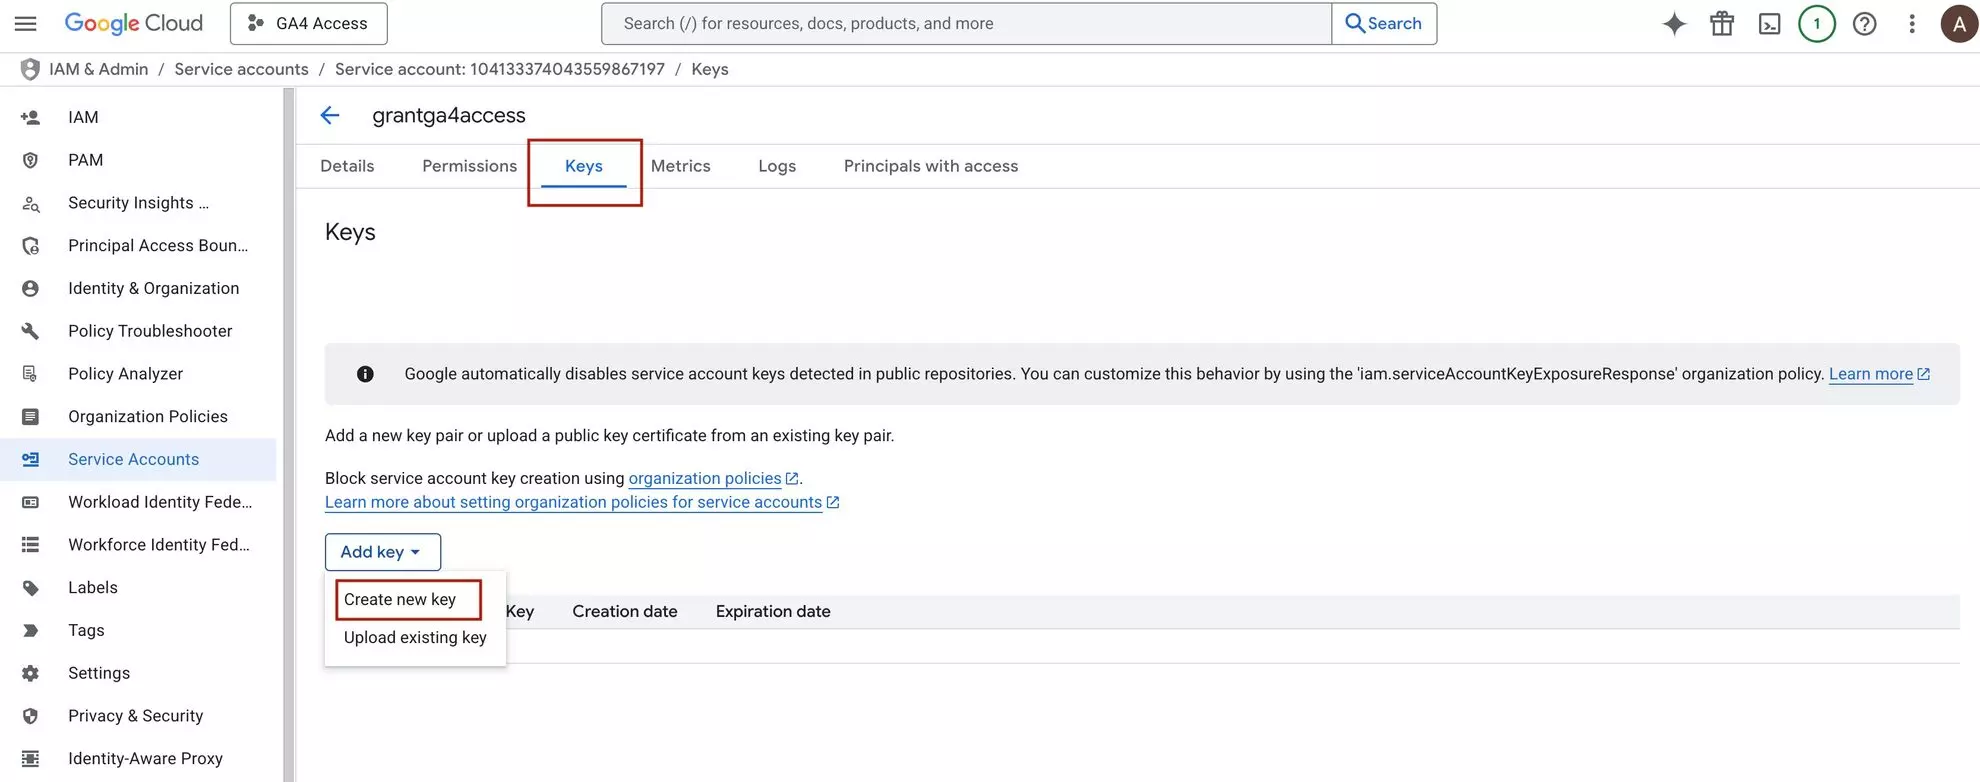Click the IAM & Admin shield icon
1980x782 pixels.
coord(30,69)
